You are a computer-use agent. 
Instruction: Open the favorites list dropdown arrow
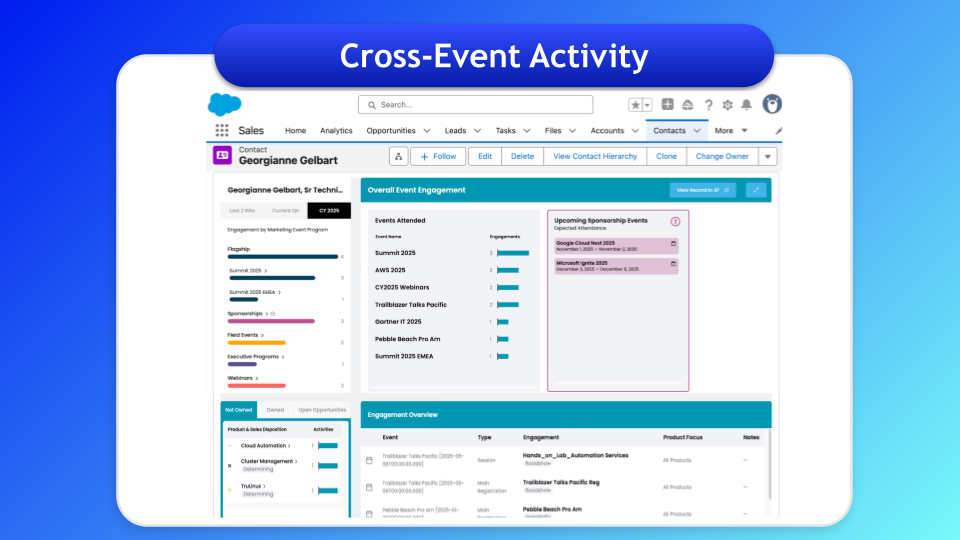pyautogui.click(x=647, y=105)
